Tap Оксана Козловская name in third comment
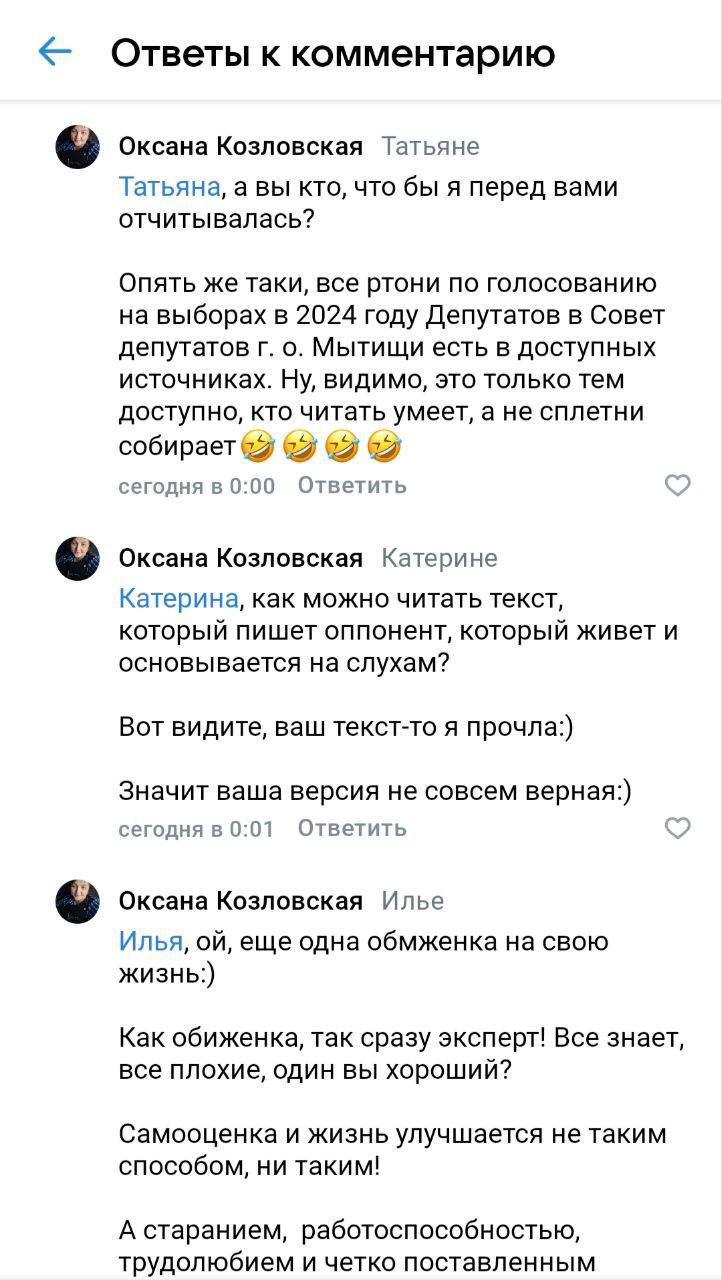The image size is (722, 1280). (240, 901)
